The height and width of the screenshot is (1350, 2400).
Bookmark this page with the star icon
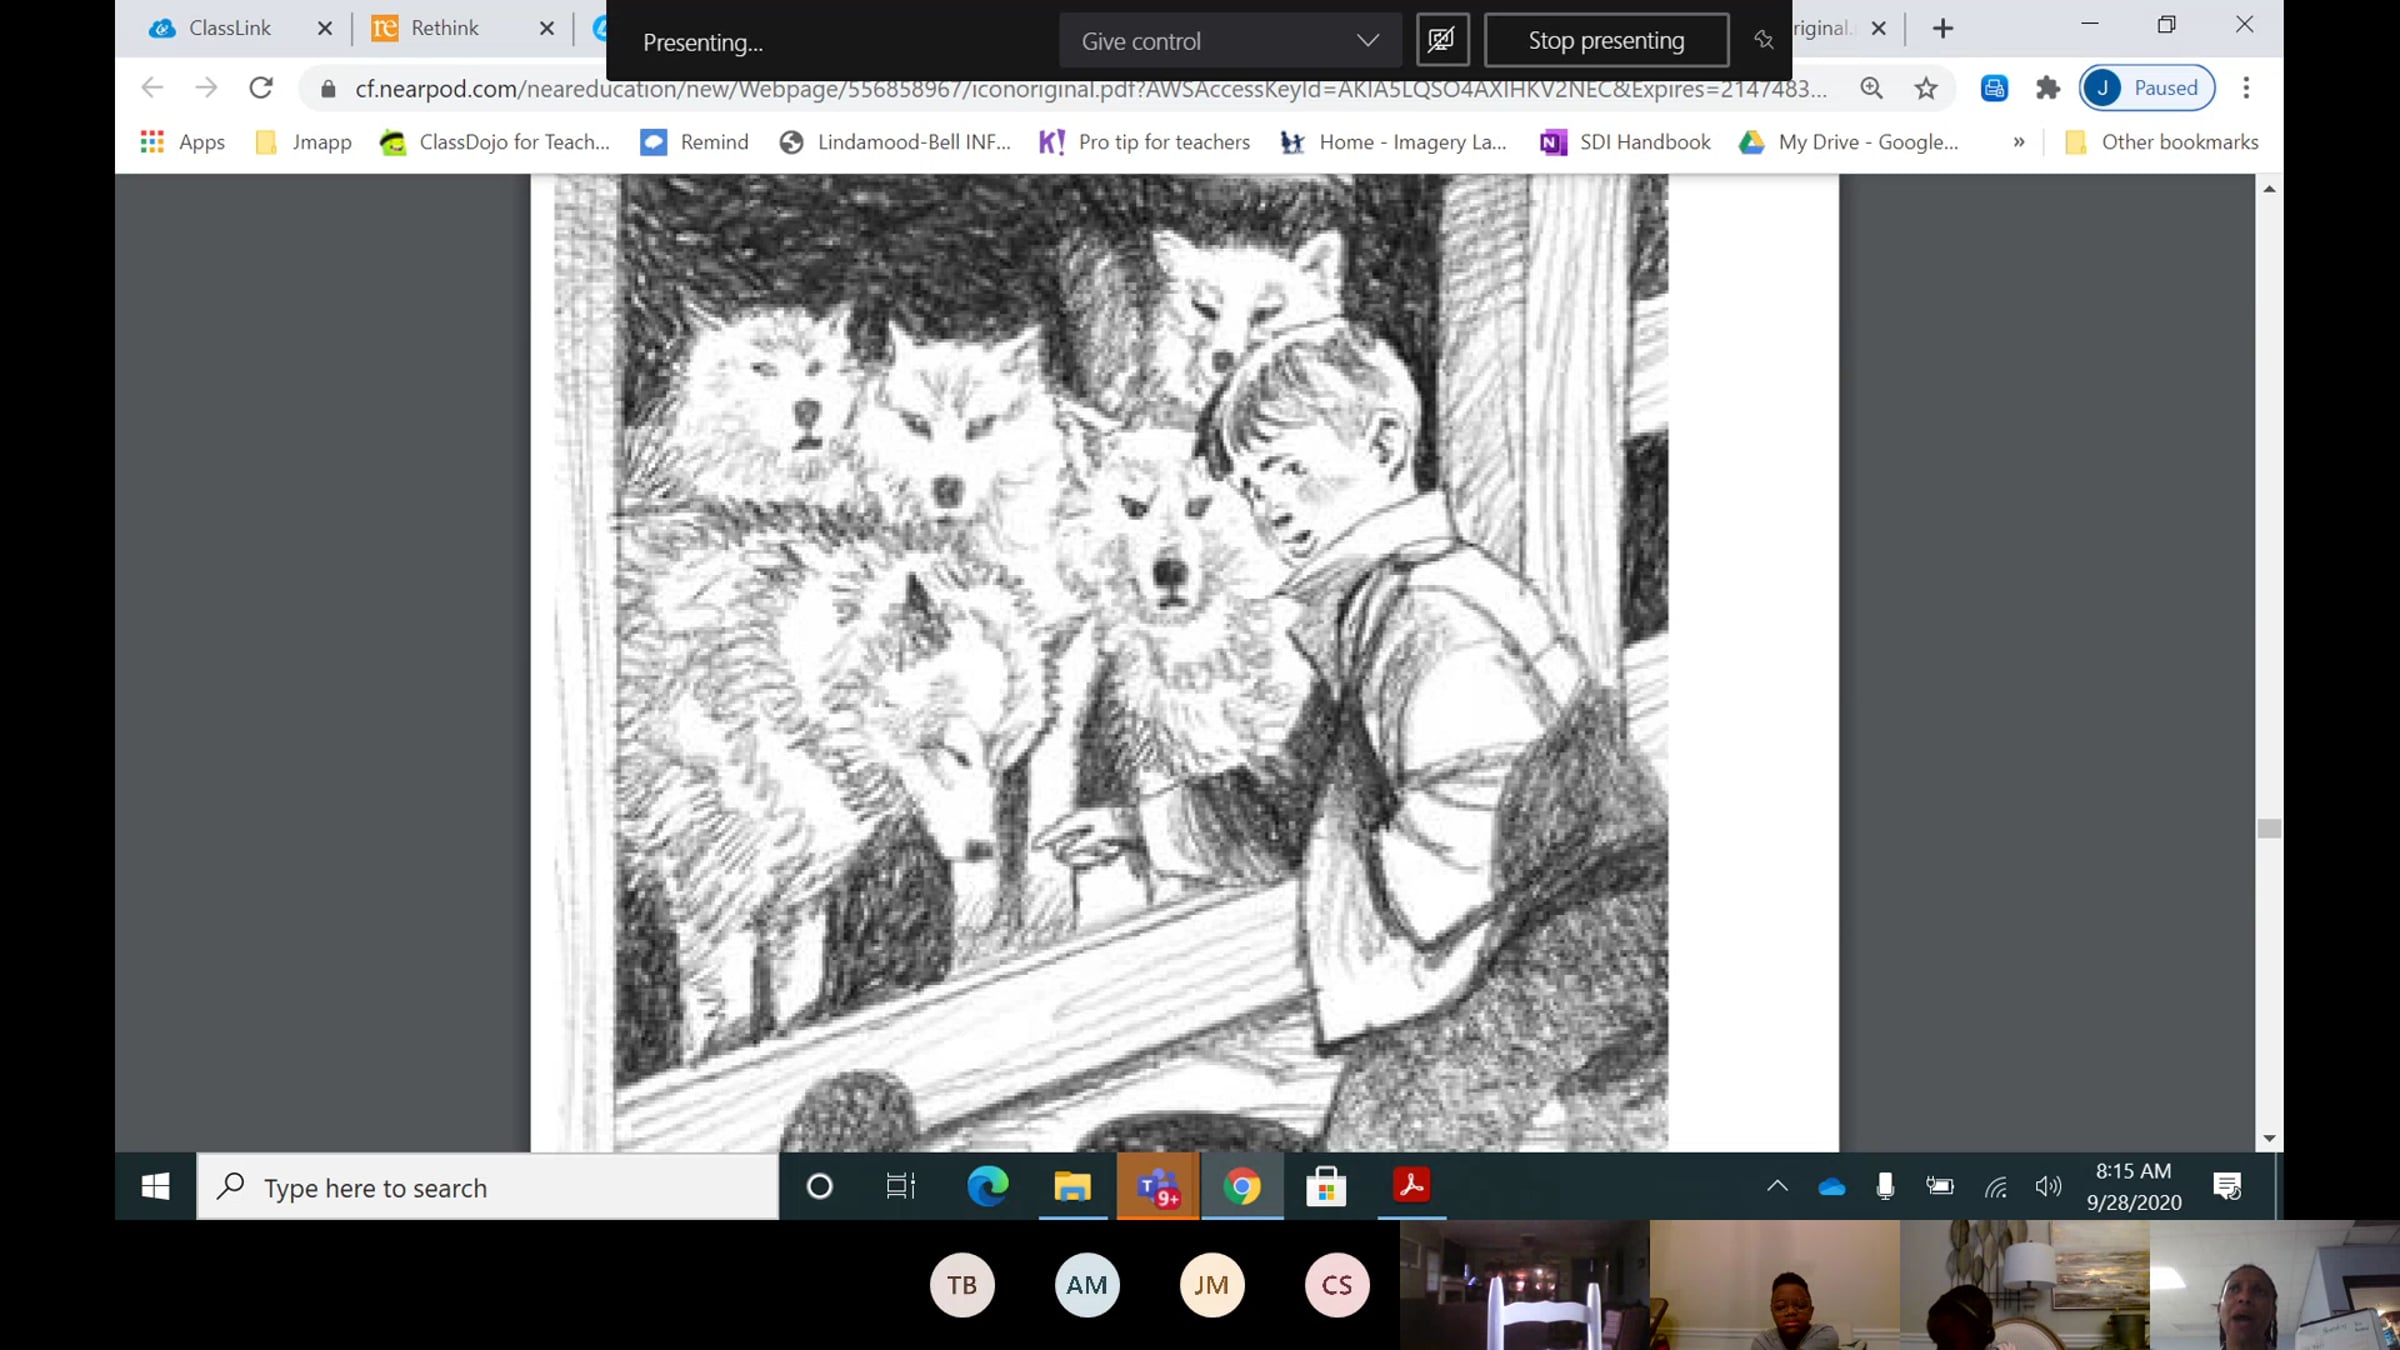tap(1925, 88)
